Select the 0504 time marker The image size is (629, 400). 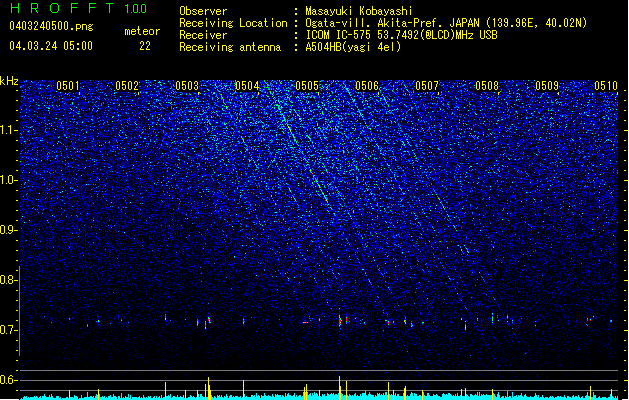tap(247, 86)
